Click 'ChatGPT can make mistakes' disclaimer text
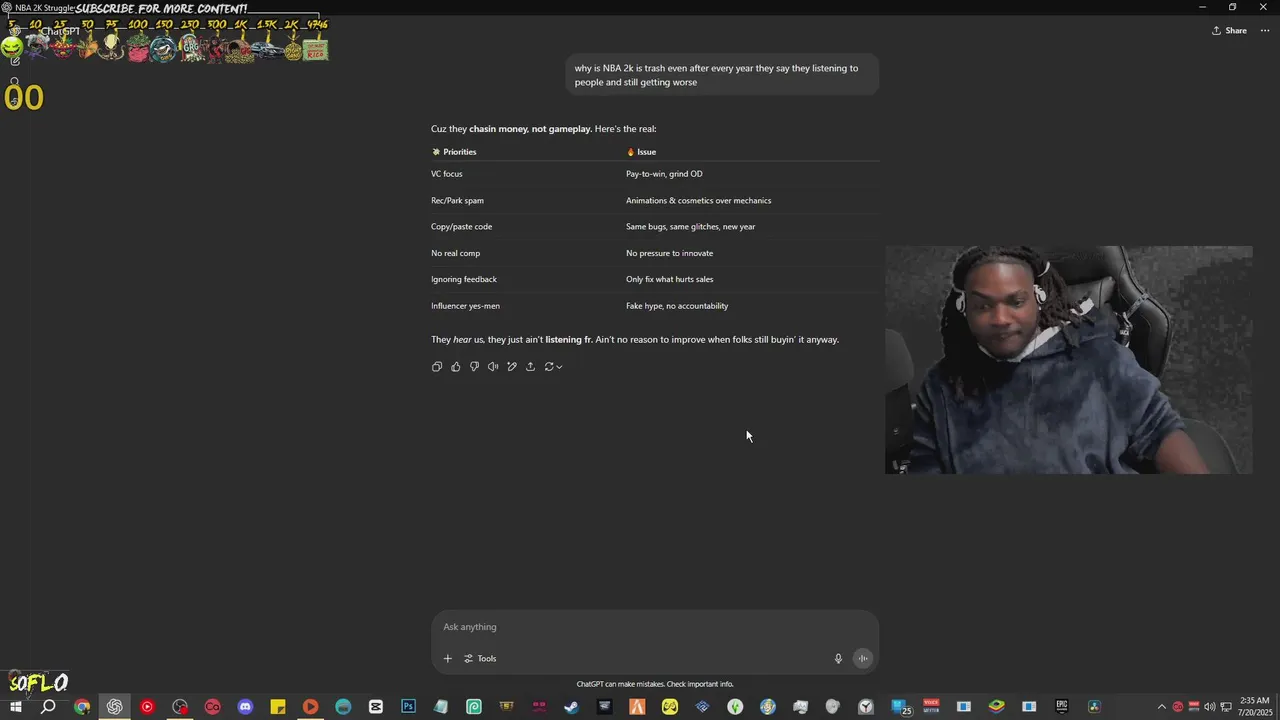 [x=655, y=684]
